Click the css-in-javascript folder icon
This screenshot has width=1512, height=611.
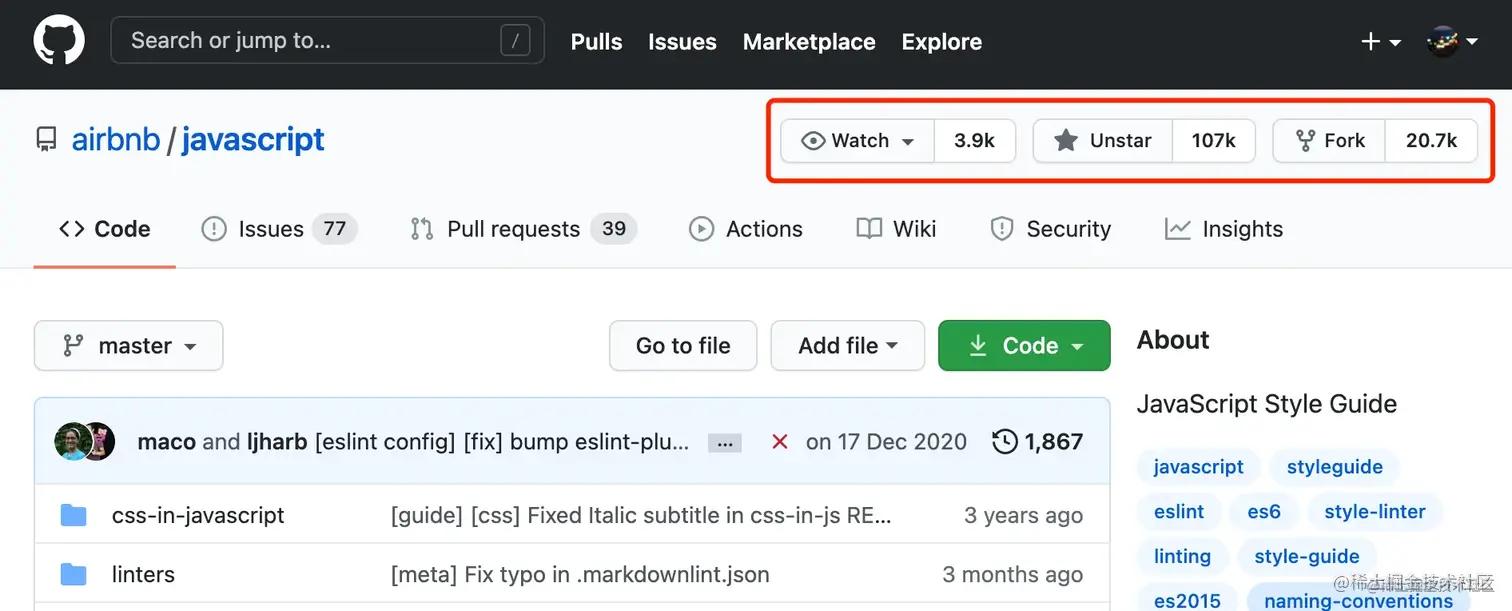[73, 515]
